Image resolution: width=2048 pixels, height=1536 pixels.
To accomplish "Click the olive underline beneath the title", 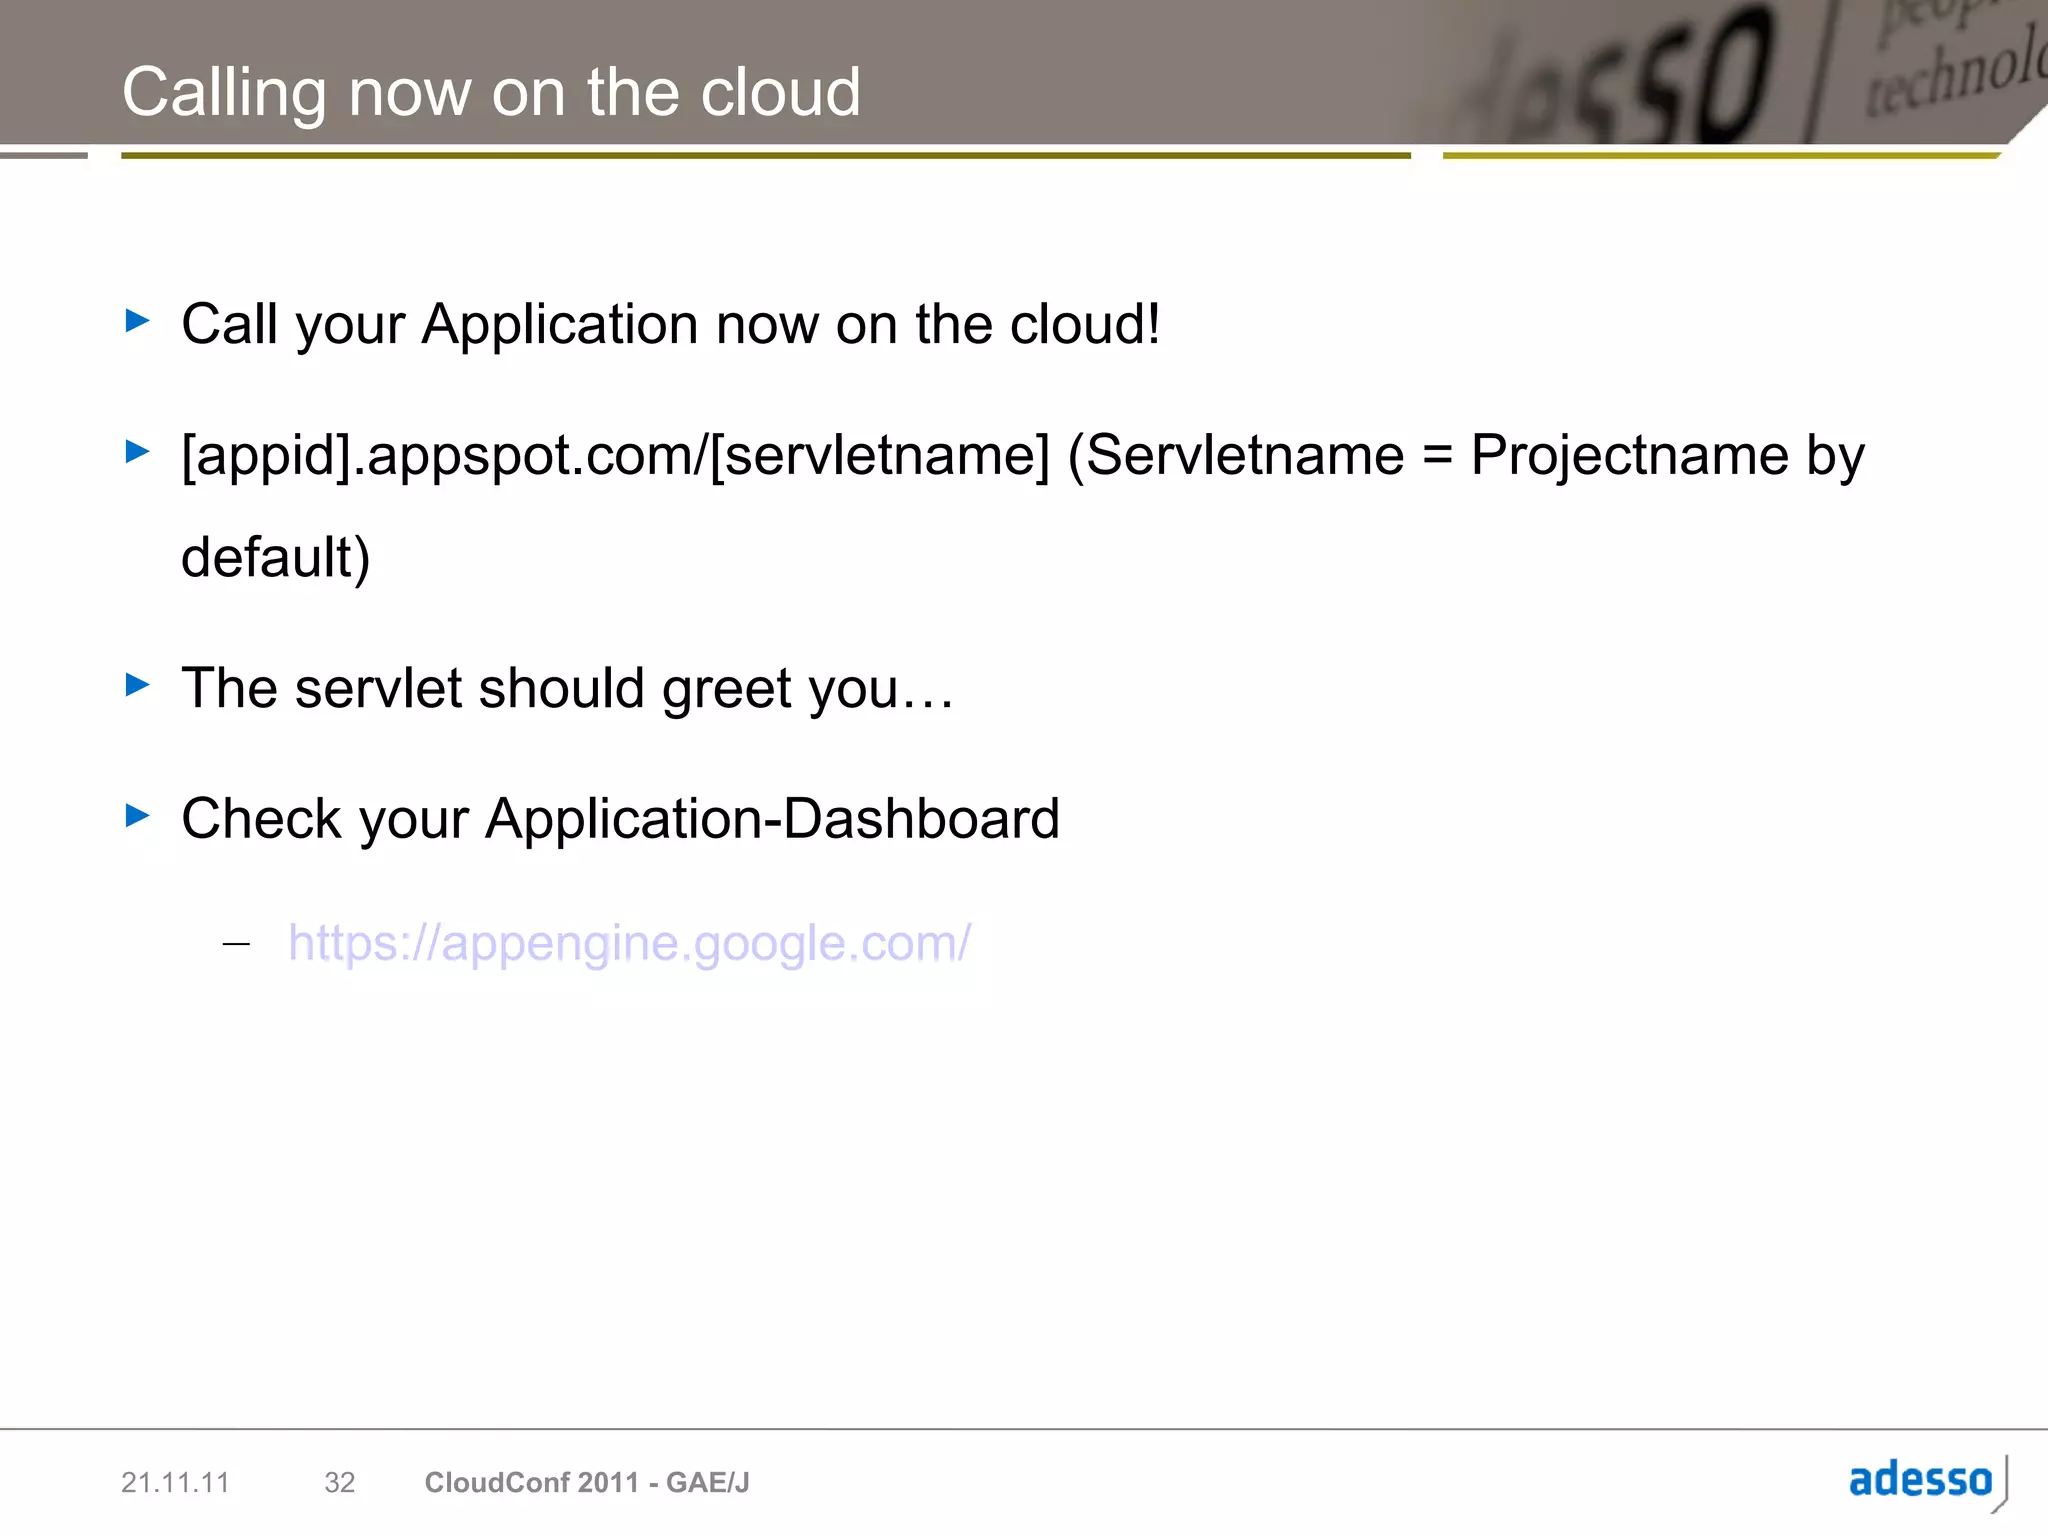I will coord(765,156).
